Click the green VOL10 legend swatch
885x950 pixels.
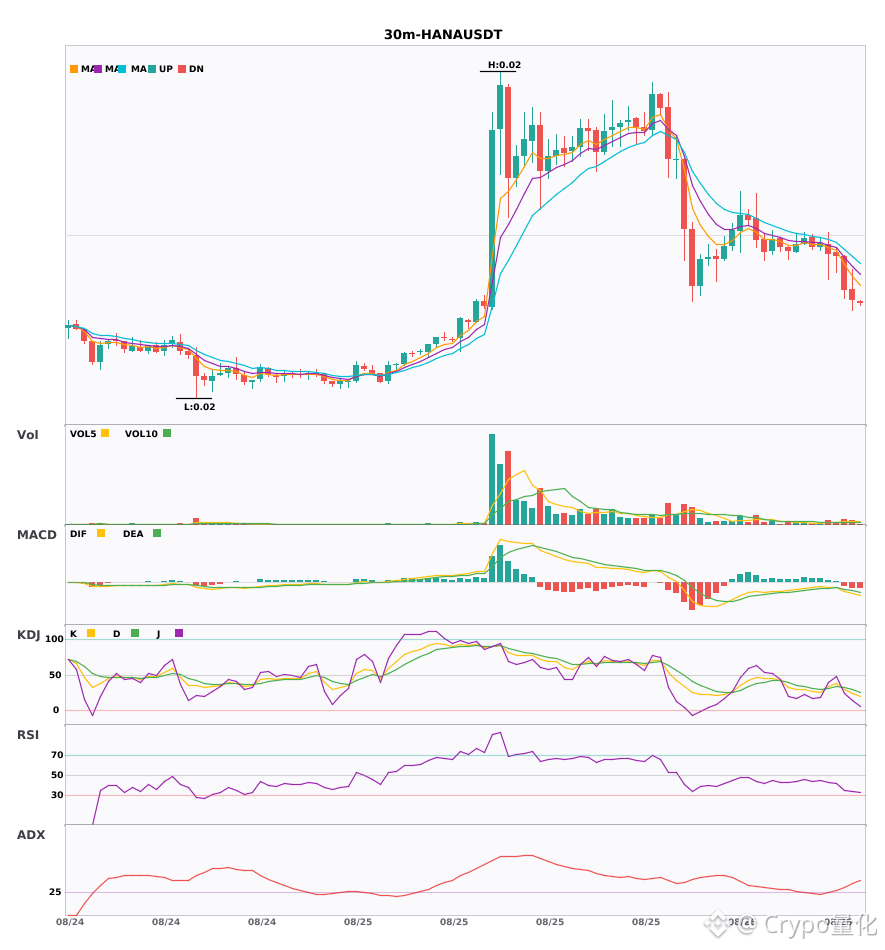[167, 433]
